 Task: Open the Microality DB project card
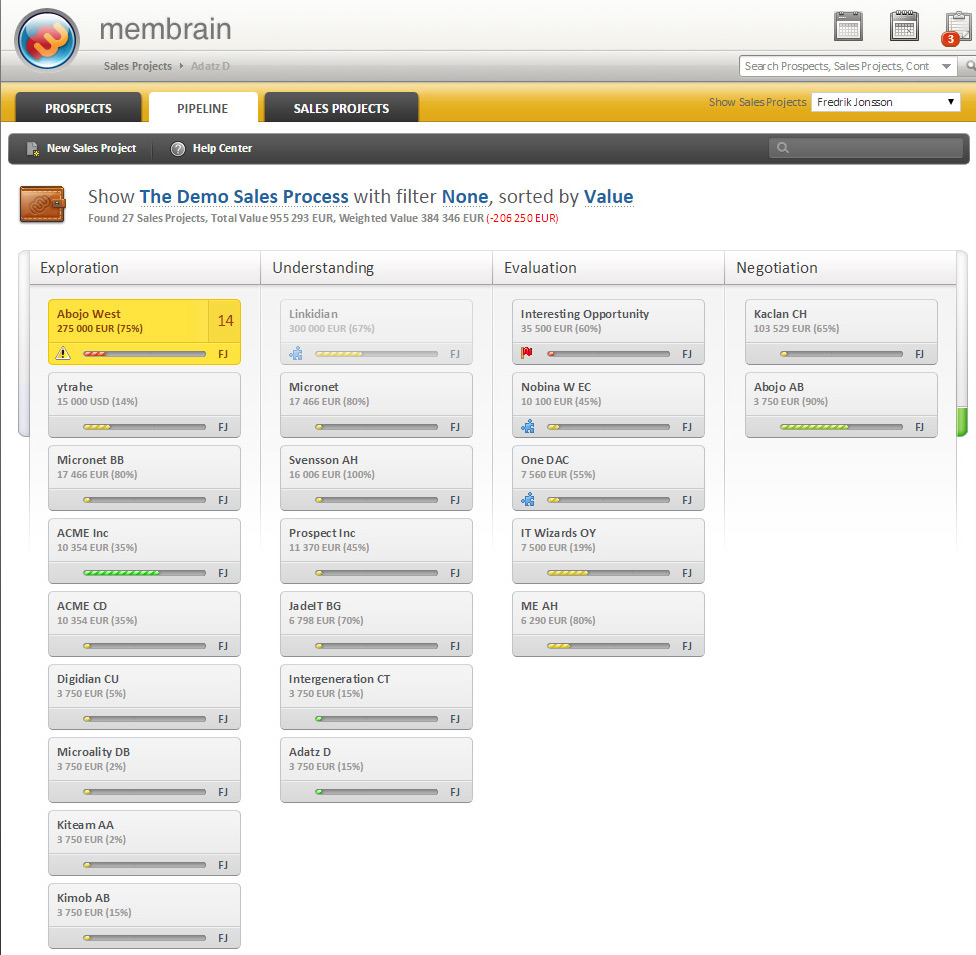coord(144,769)
